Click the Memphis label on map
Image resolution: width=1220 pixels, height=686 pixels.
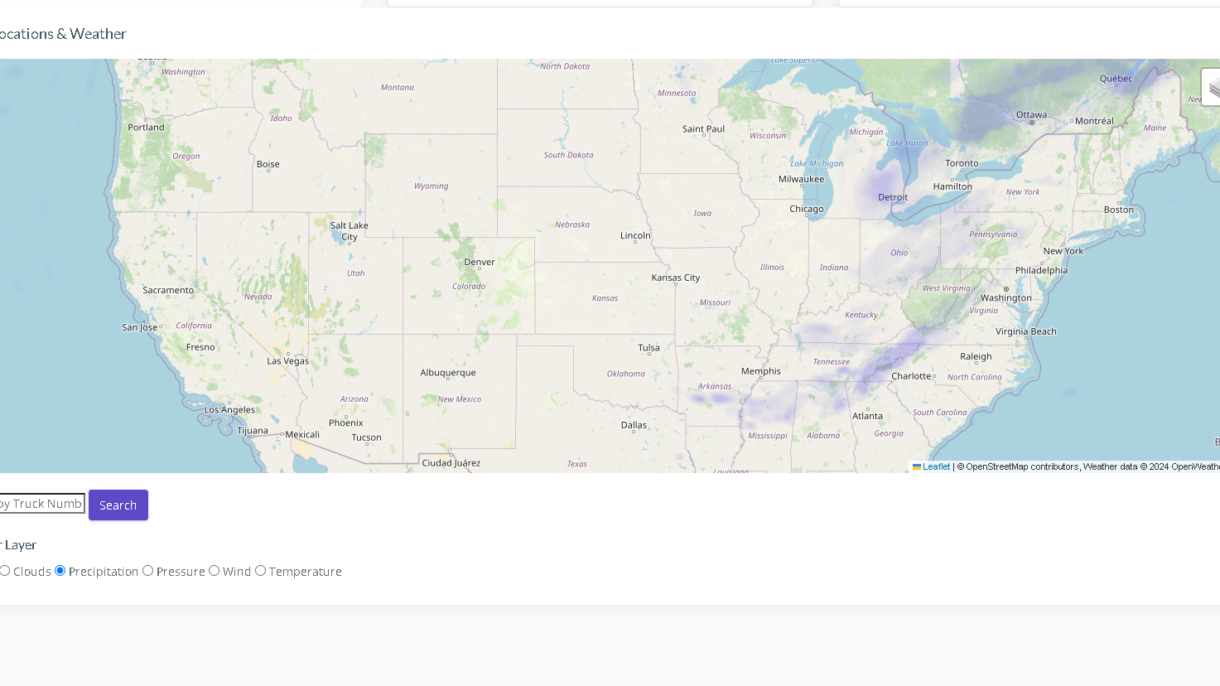(761, 371)
